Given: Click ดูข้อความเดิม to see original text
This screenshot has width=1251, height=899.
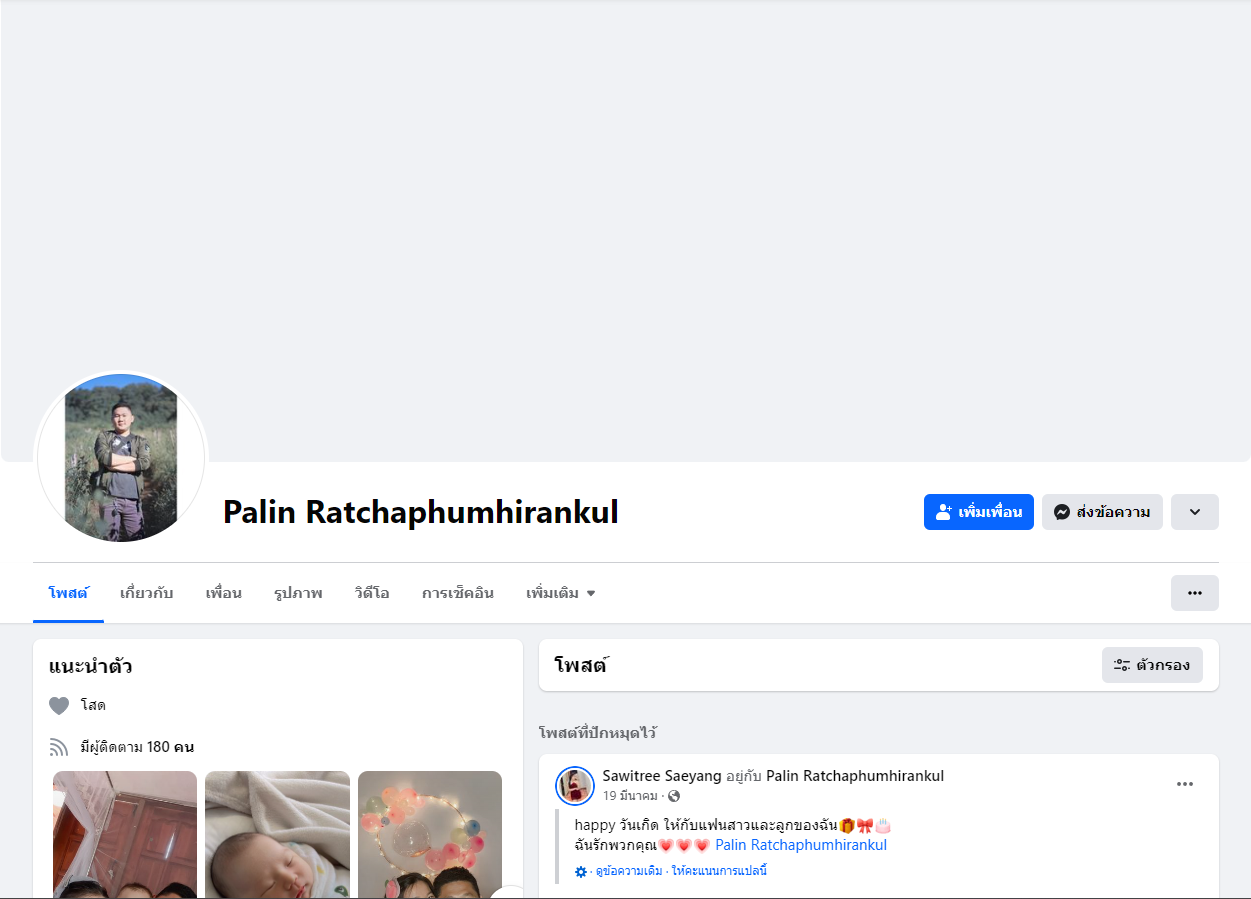Looking at the screenshot, I should [629, 871].
